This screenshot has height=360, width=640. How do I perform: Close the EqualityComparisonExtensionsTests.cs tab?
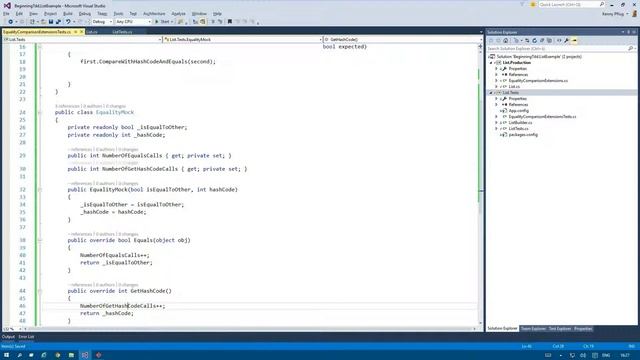click(x=81, y=32)
